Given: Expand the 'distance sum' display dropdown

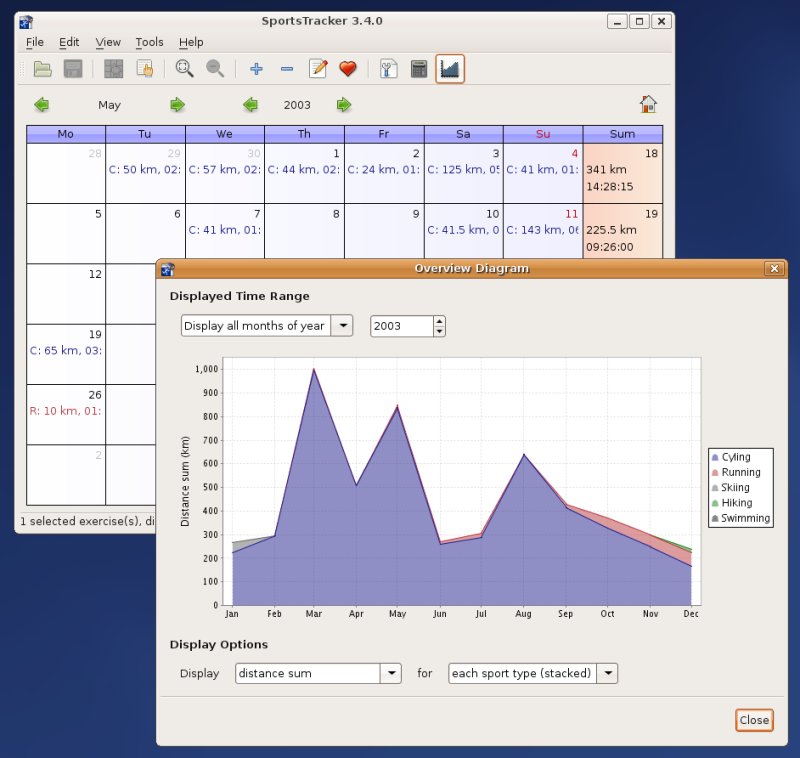Looking at the screenshot, I should pos(391,673).
